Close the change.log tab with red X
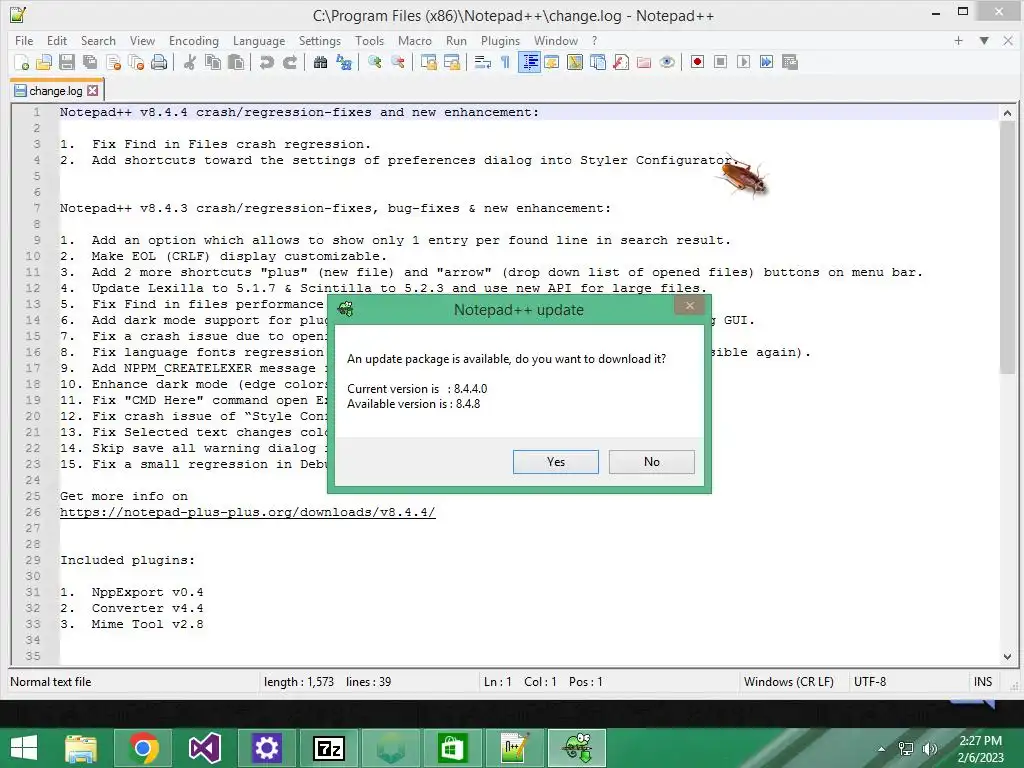 coord(93,91)
